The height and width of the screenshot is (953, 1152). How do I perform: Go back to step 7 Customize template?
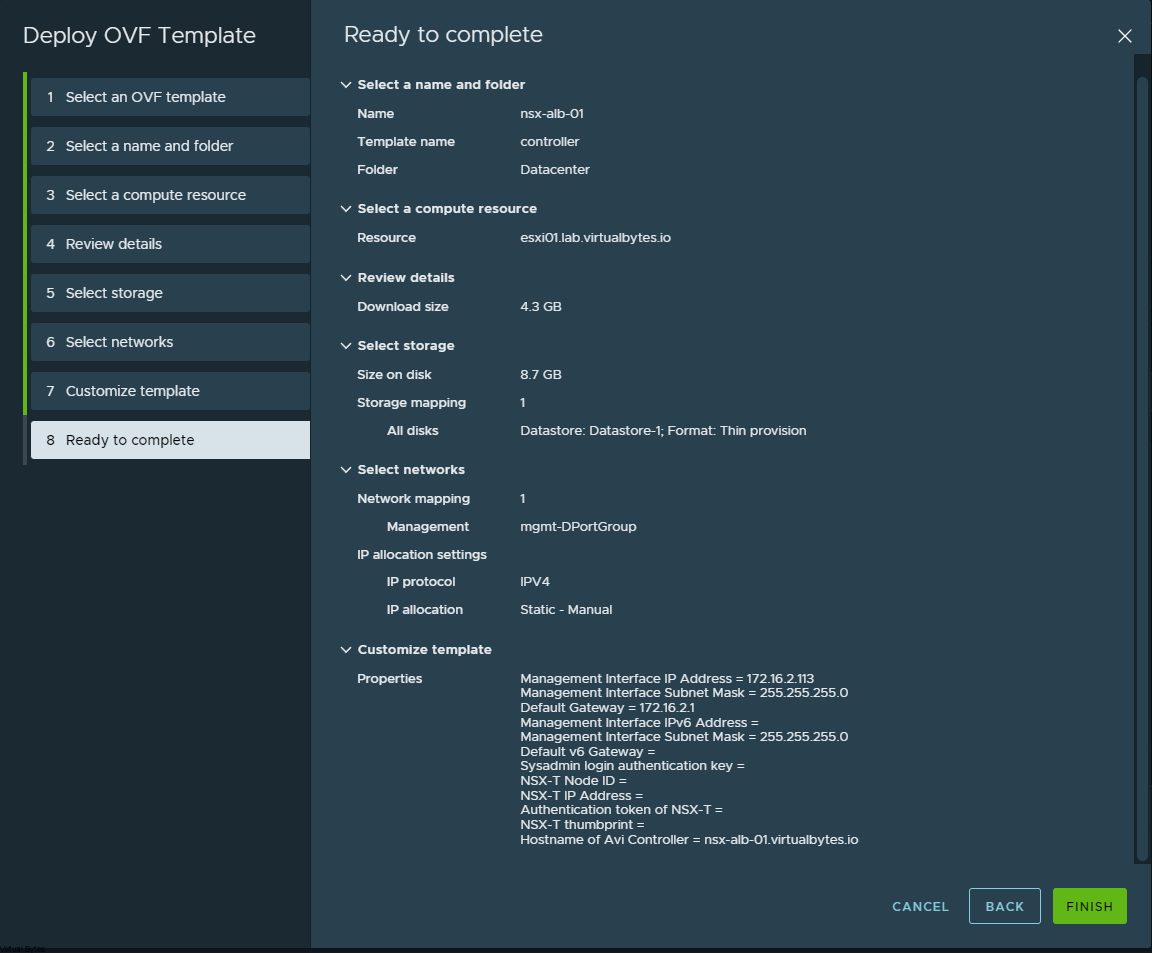click(170, 391)
